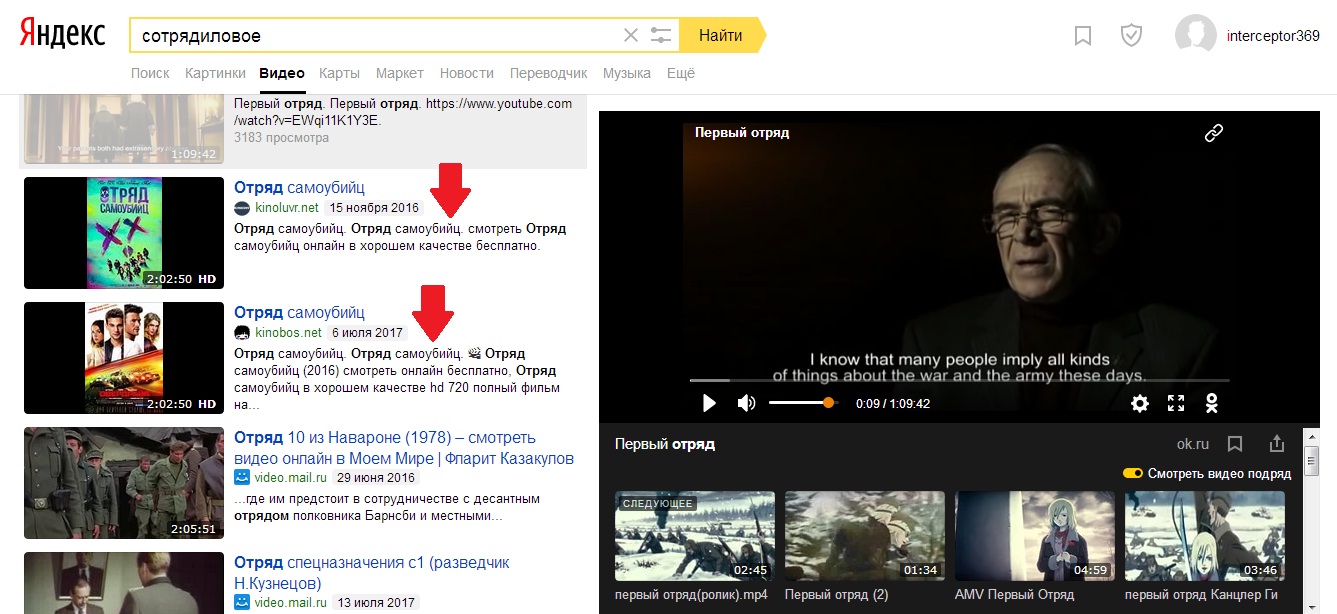Play the Первый отряд video

[x=709, y=403]
